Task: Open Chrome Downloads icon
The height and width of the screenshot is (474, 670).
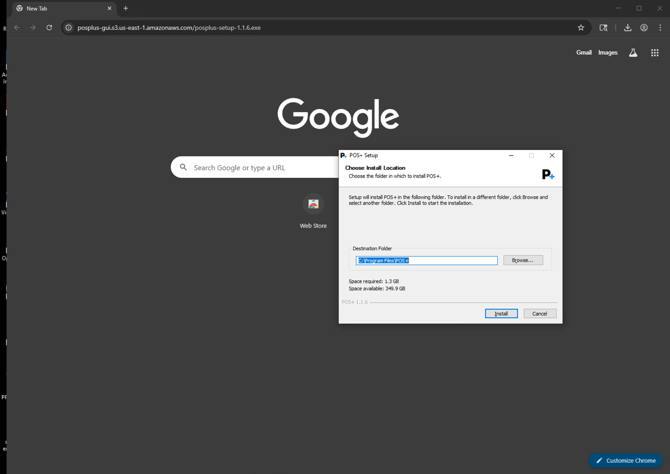Action: 627,28
